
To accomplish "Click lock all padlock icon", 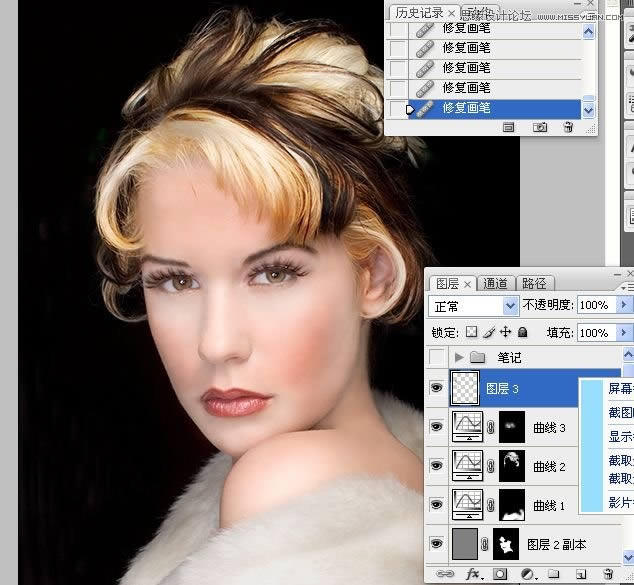I will [523, 332].
